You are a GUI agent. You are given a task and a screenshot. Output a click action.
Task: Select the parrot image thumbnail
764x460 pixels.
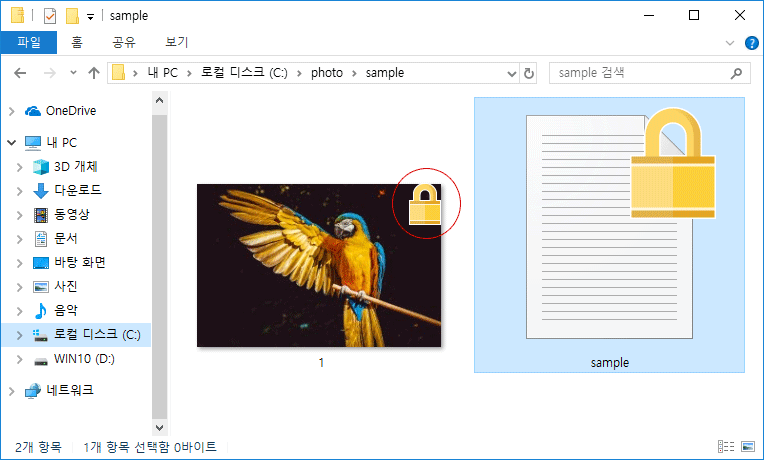point(319,266)
